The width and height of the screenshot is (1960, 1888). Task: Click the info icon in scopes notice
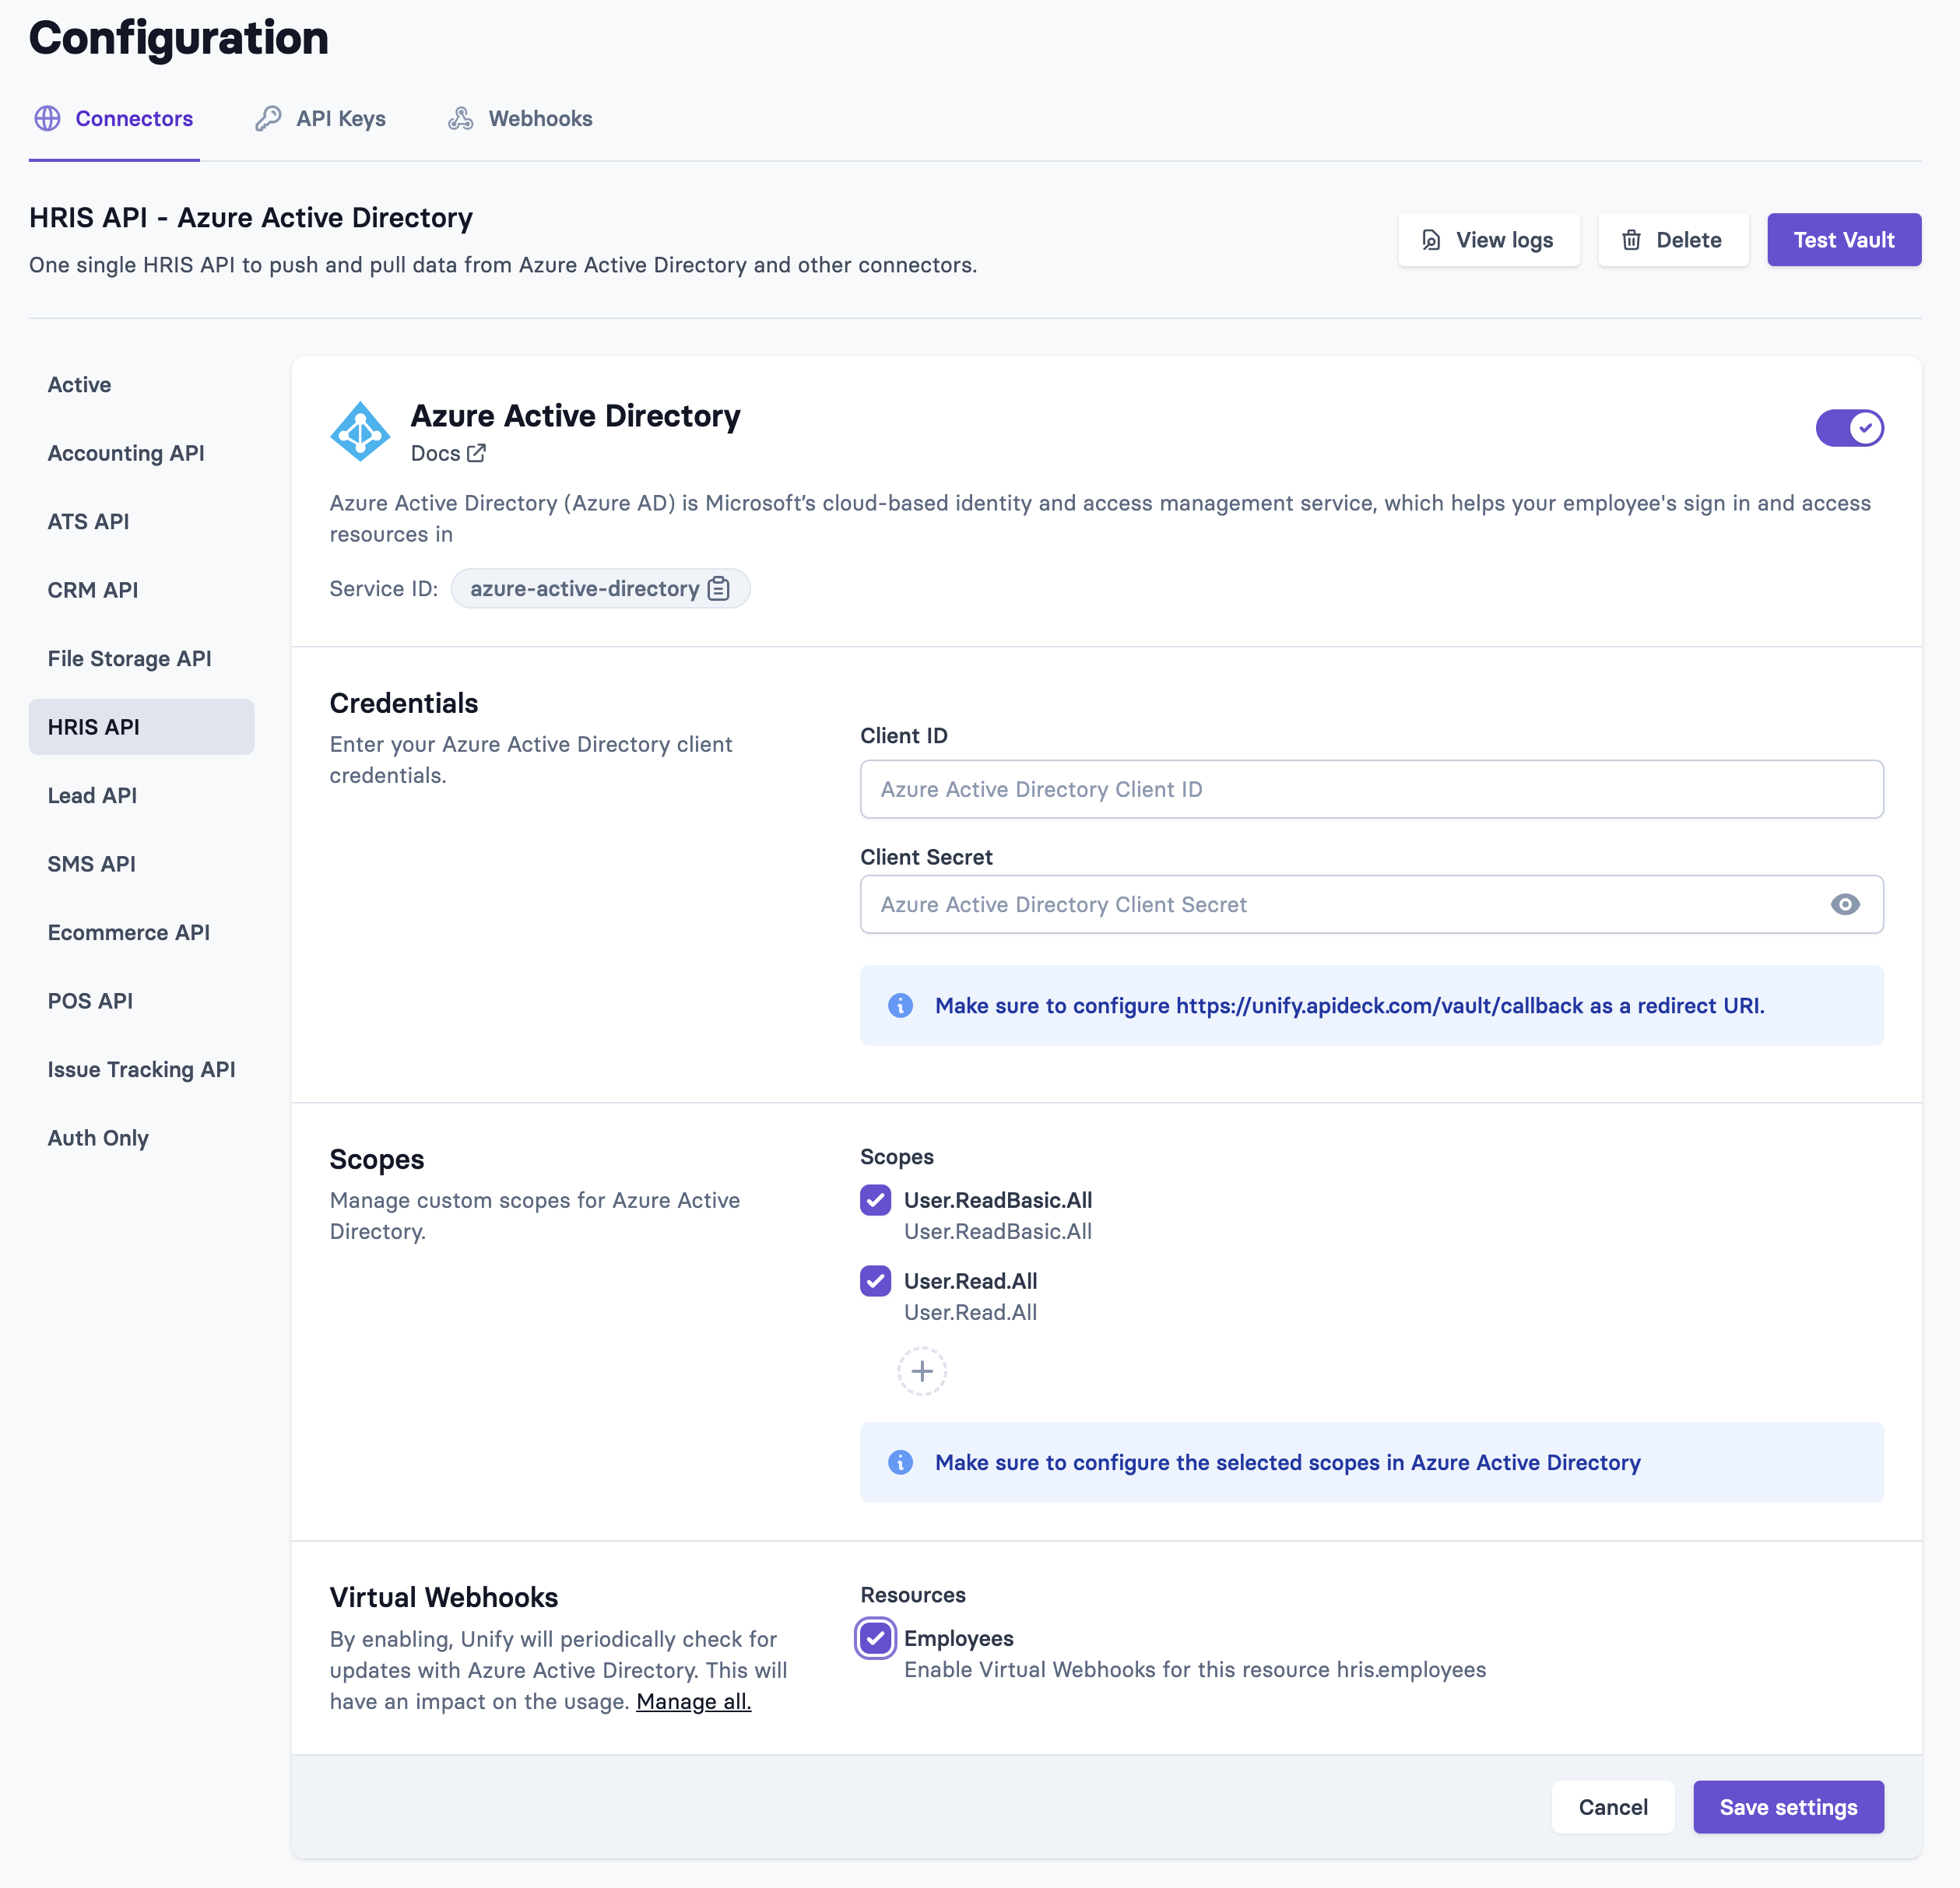(900, 1462)
